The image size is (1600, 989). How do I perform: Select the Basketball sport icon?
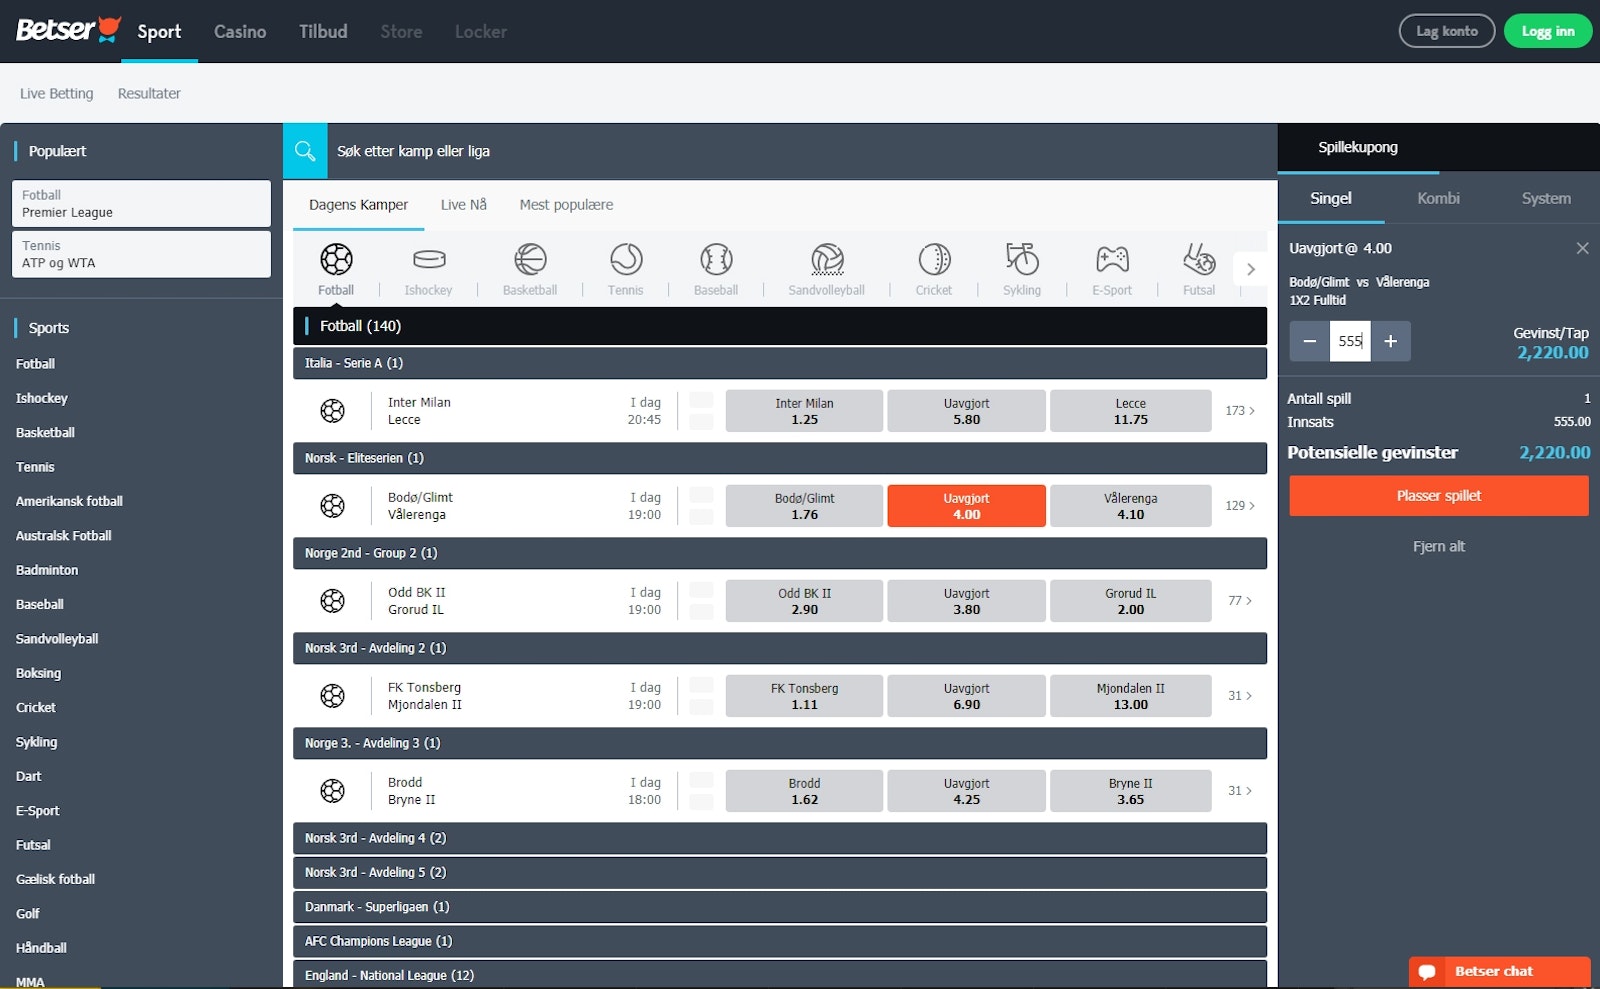click(x=530, y=260)
